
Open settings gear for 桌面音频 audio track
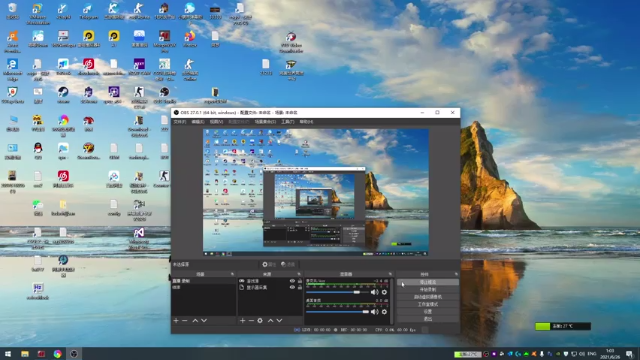384,312
